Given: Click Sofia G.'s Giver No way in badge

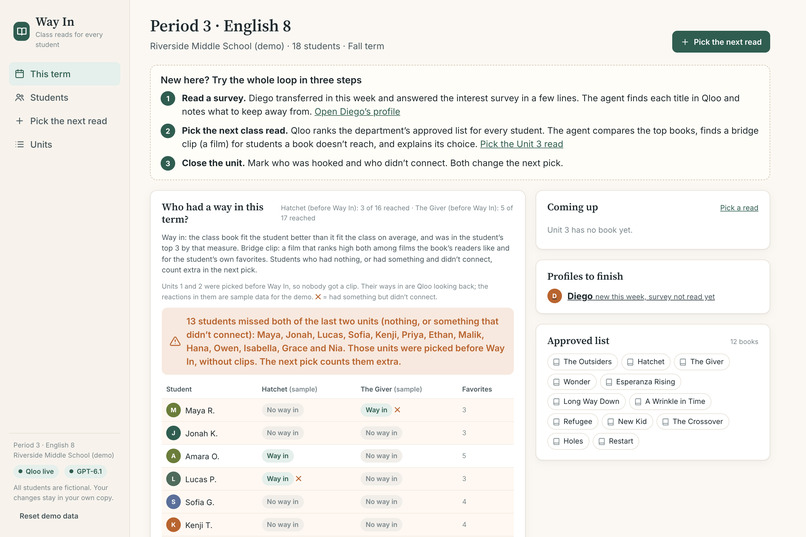Looking at the screenshot, I should click(381, 502).
